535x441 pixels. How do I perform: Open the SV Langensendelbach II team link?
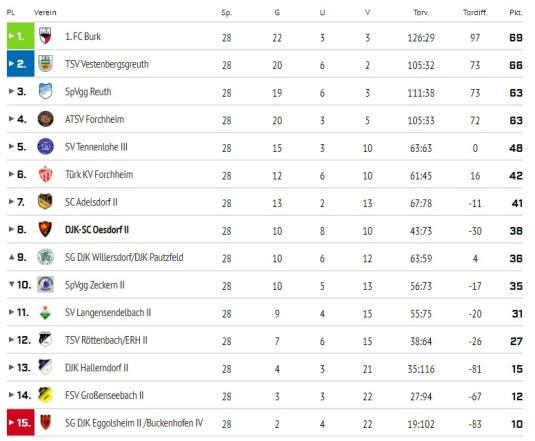[x=108, y=312]
